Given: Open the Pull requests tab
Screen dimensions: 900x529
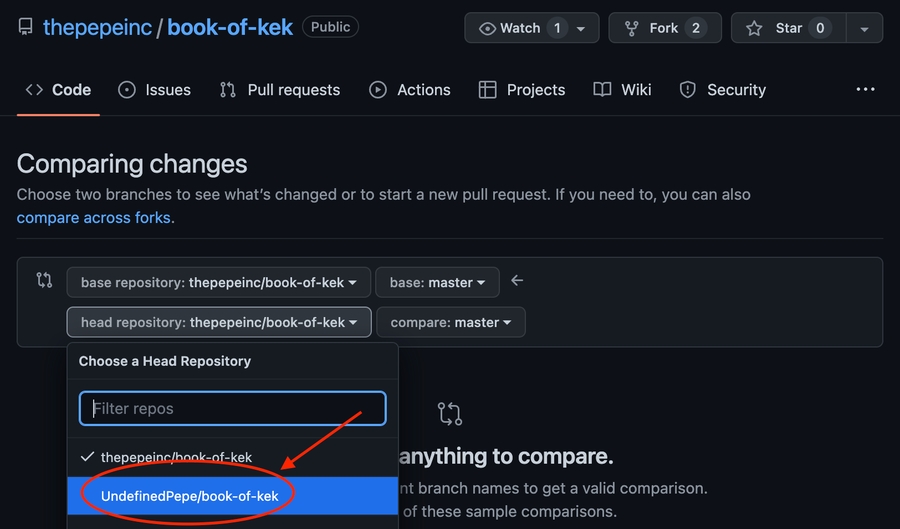Looking at the screenshot, I should (x=280, y=90).
